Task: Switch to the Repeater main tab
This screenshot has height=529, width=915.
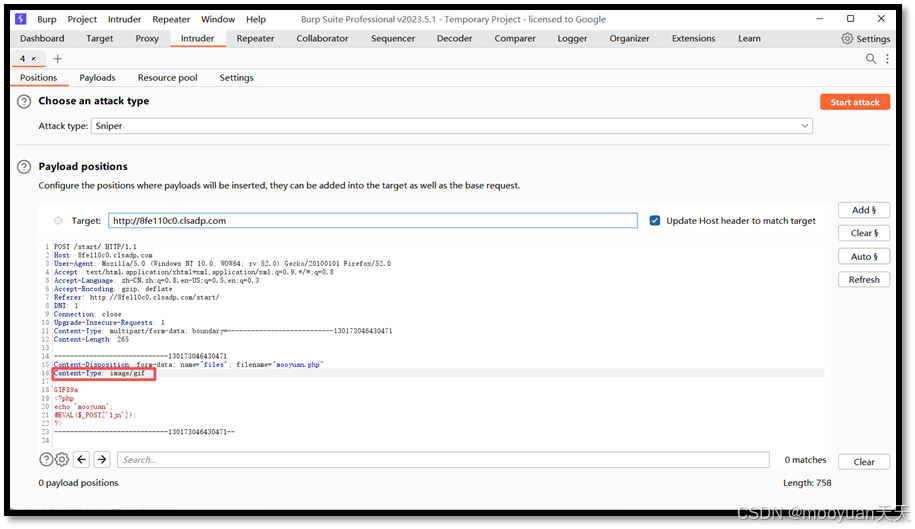Action: pos(255,38)
